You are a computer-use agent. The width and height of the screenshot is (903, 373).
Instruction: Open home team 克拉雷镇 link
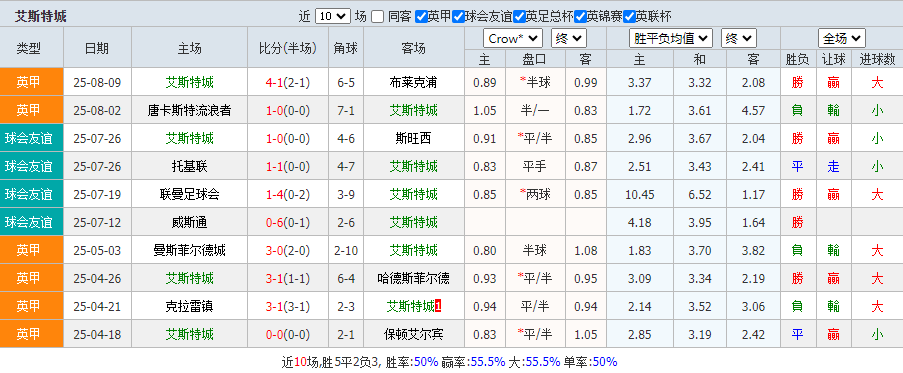point(189,306)
